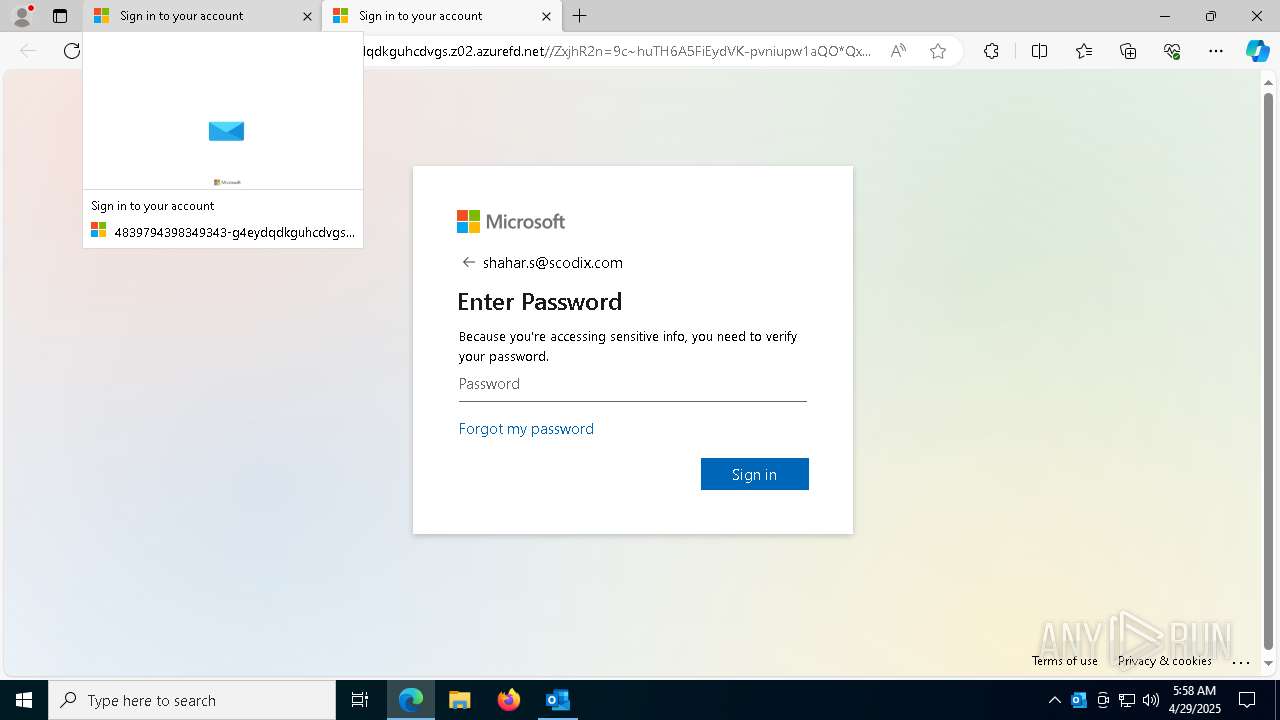Click scrollbar down arrow

(x=1269, y=664)
